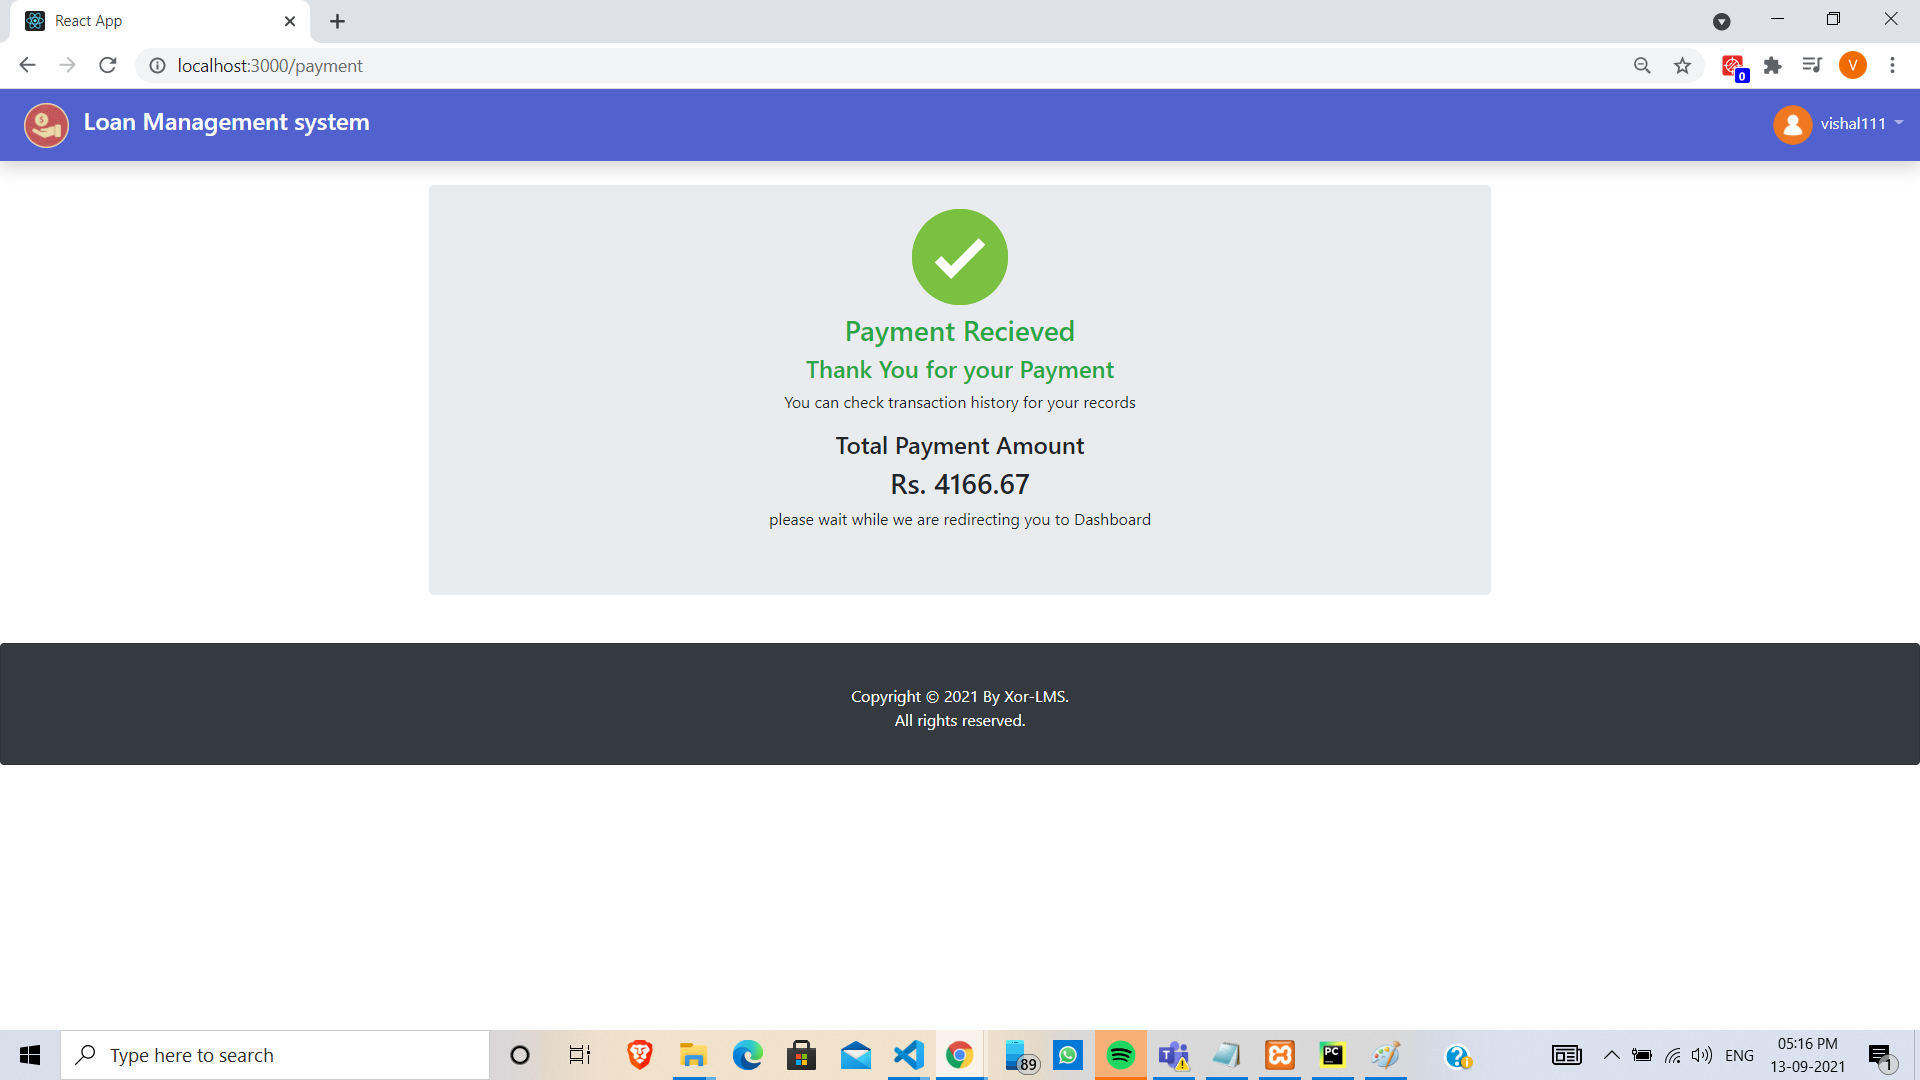Open browser settings three-dot menu
The width and height of the screenshot is (1920, 1080).
[1894, 66]
